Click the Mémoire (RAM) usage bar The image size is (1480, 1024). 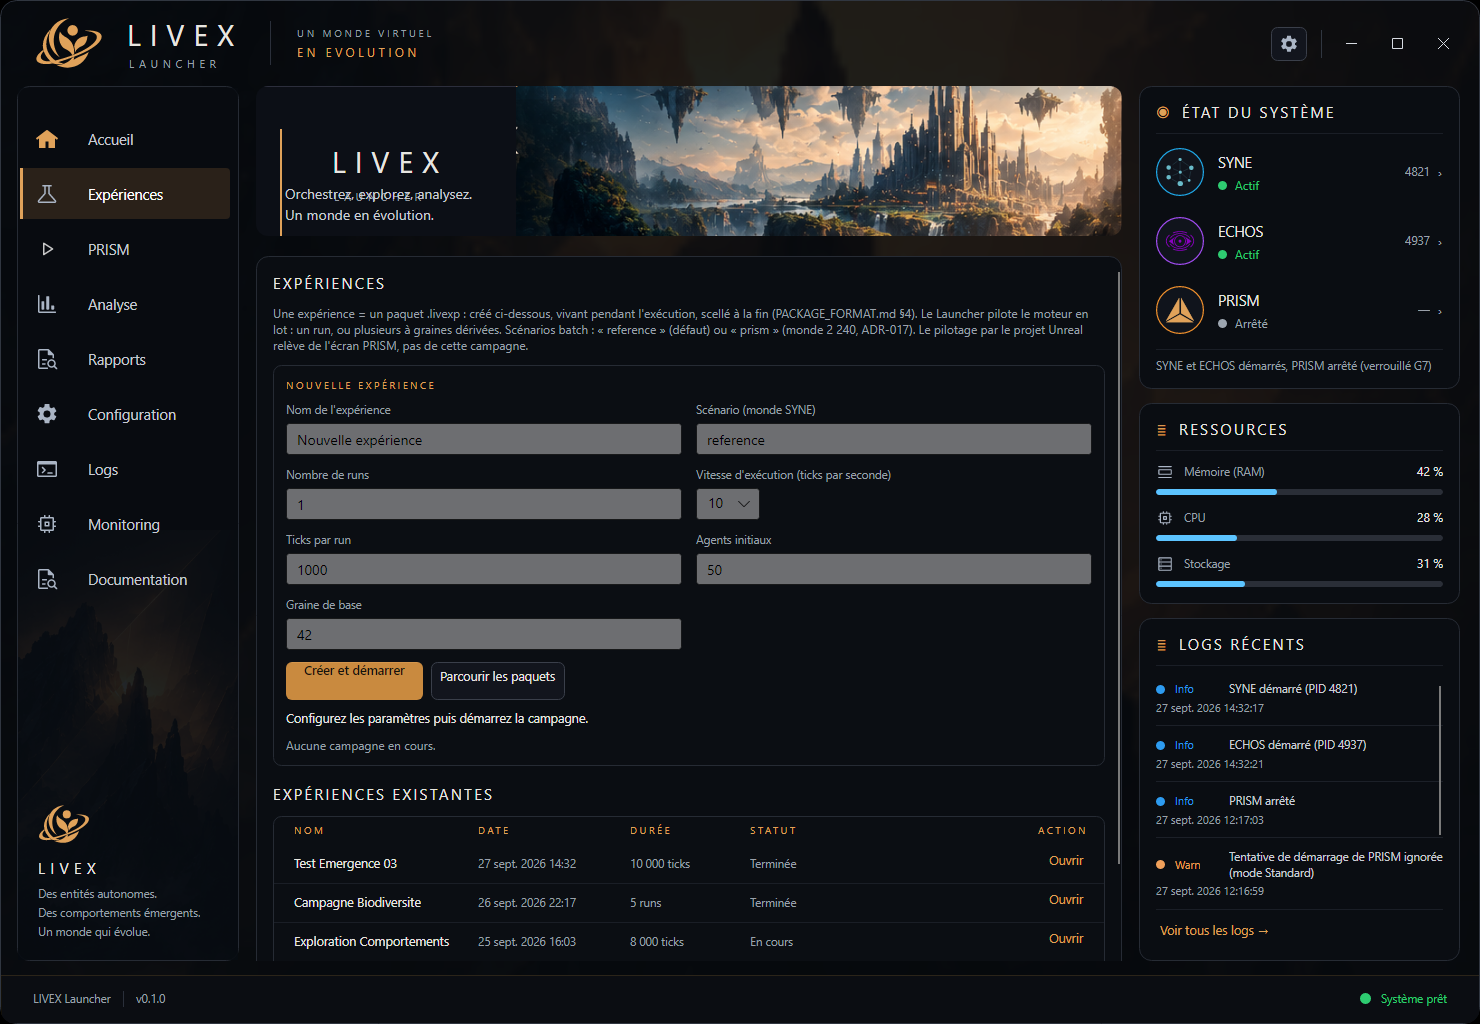(x=1299, y=492)
